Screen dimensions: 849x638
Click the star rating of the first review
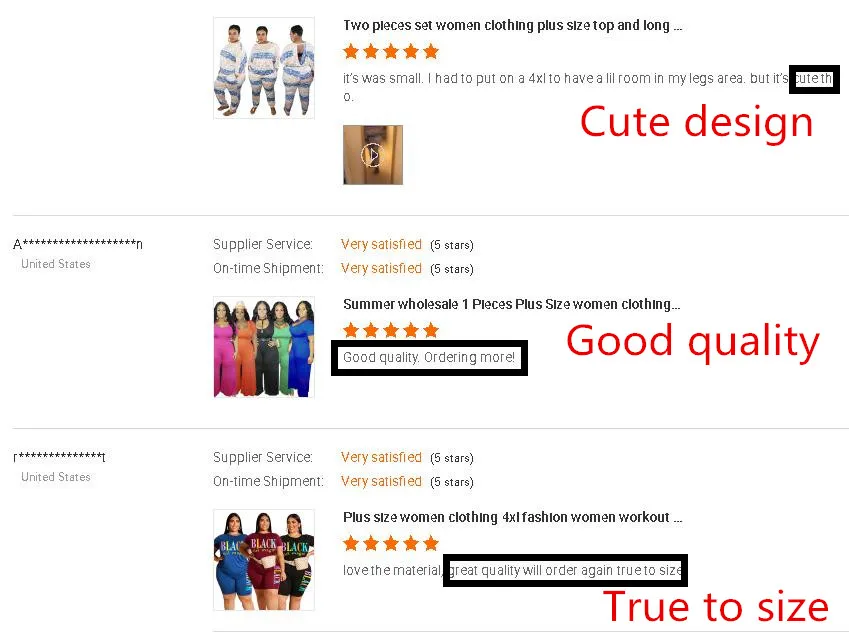tap(391, 52)
